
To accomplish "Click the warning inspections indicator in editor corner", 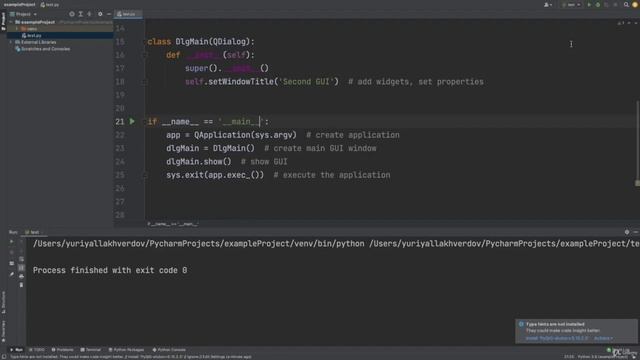I will [x=621, y=23].
